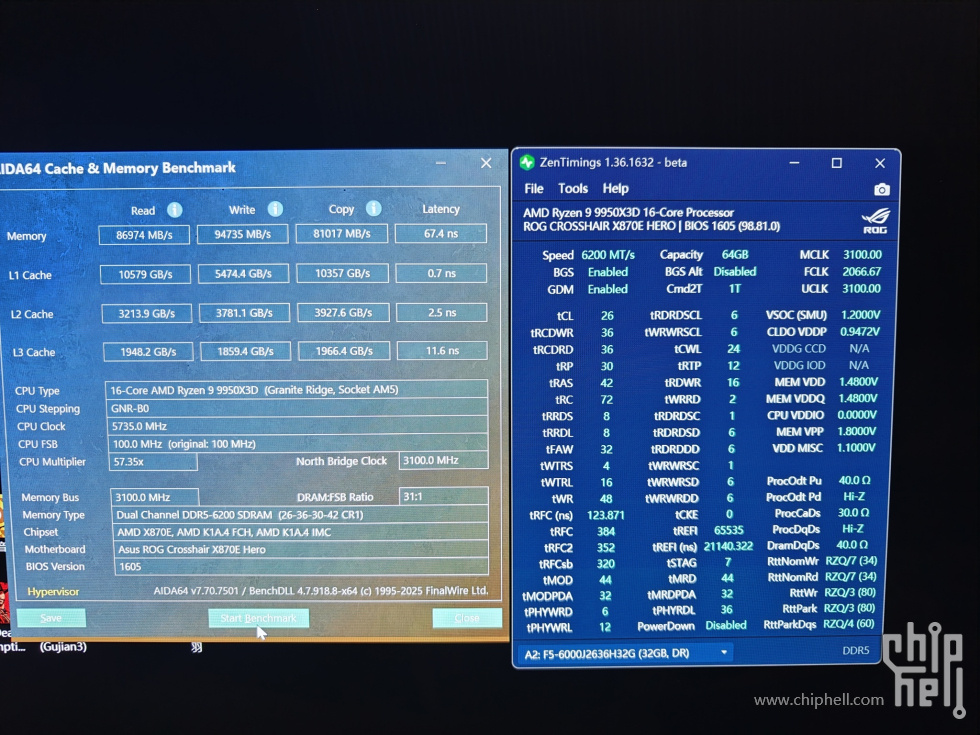
Task: Click the Chipset AMD X870E field
Action: [x=299, y=532]
